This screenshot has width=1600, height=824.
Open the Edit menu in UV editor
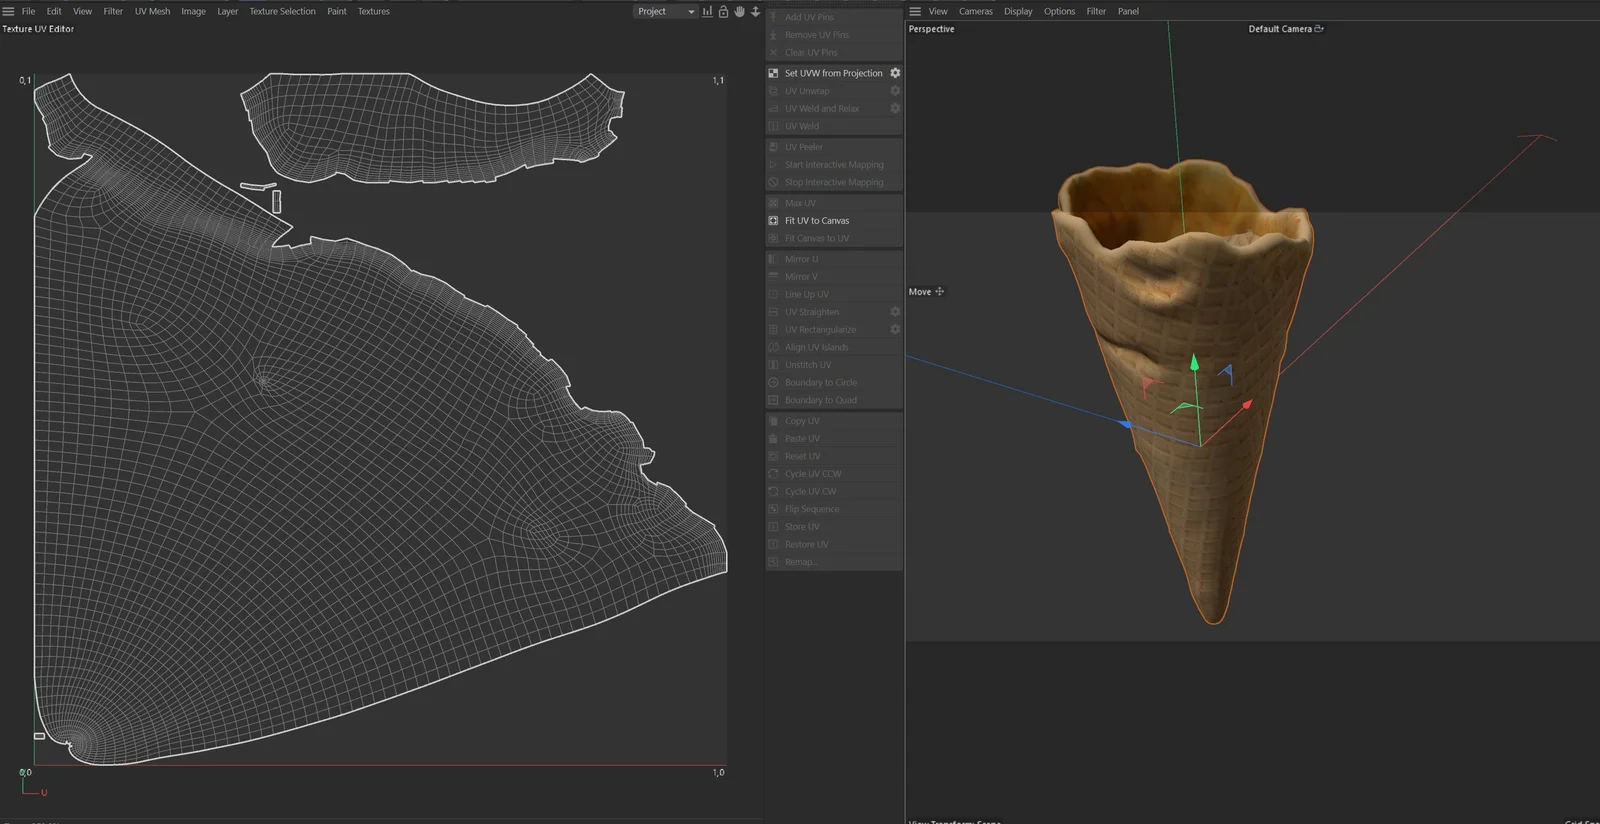(x=54, y=11)
